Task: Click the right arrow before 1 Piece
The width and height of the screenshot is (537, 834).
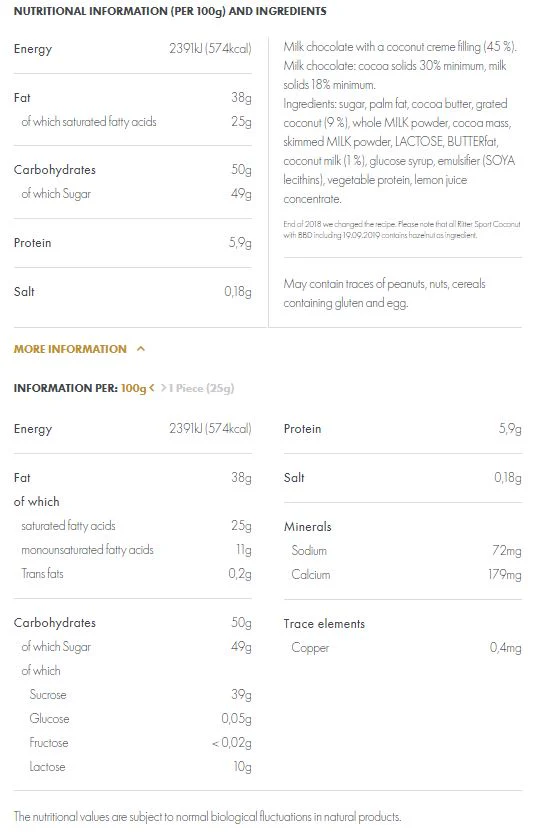Action: coord(164,388)
